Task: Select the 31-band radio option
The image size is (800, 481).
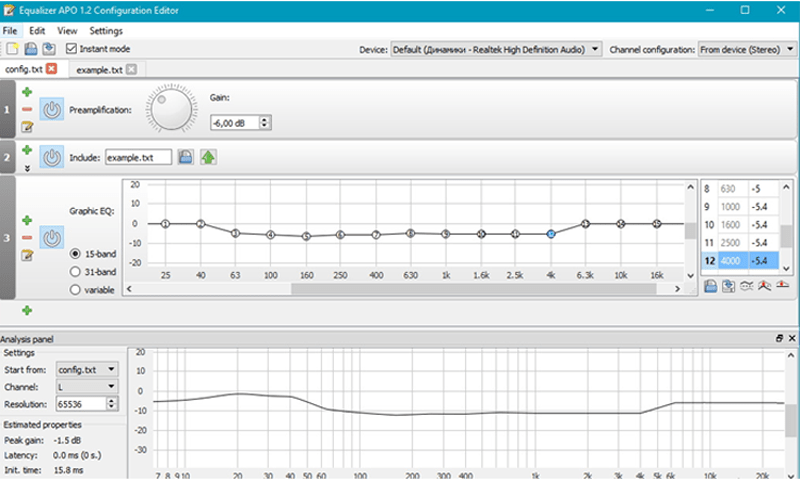Action: click(74, 271)
